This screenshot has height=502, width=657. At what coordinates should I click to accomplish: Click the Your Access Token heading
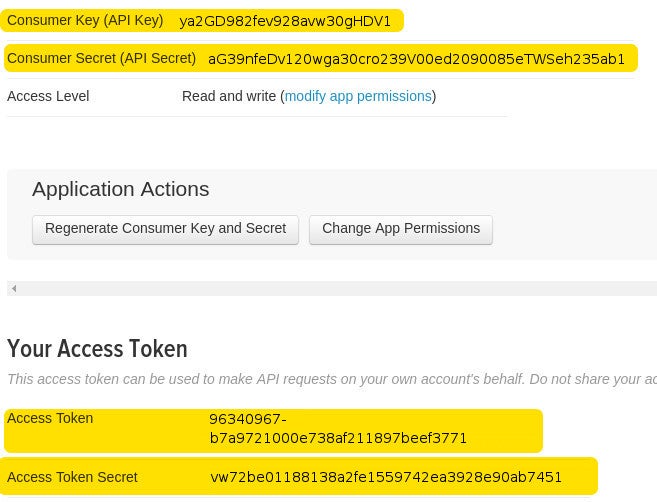pos(97,349)
